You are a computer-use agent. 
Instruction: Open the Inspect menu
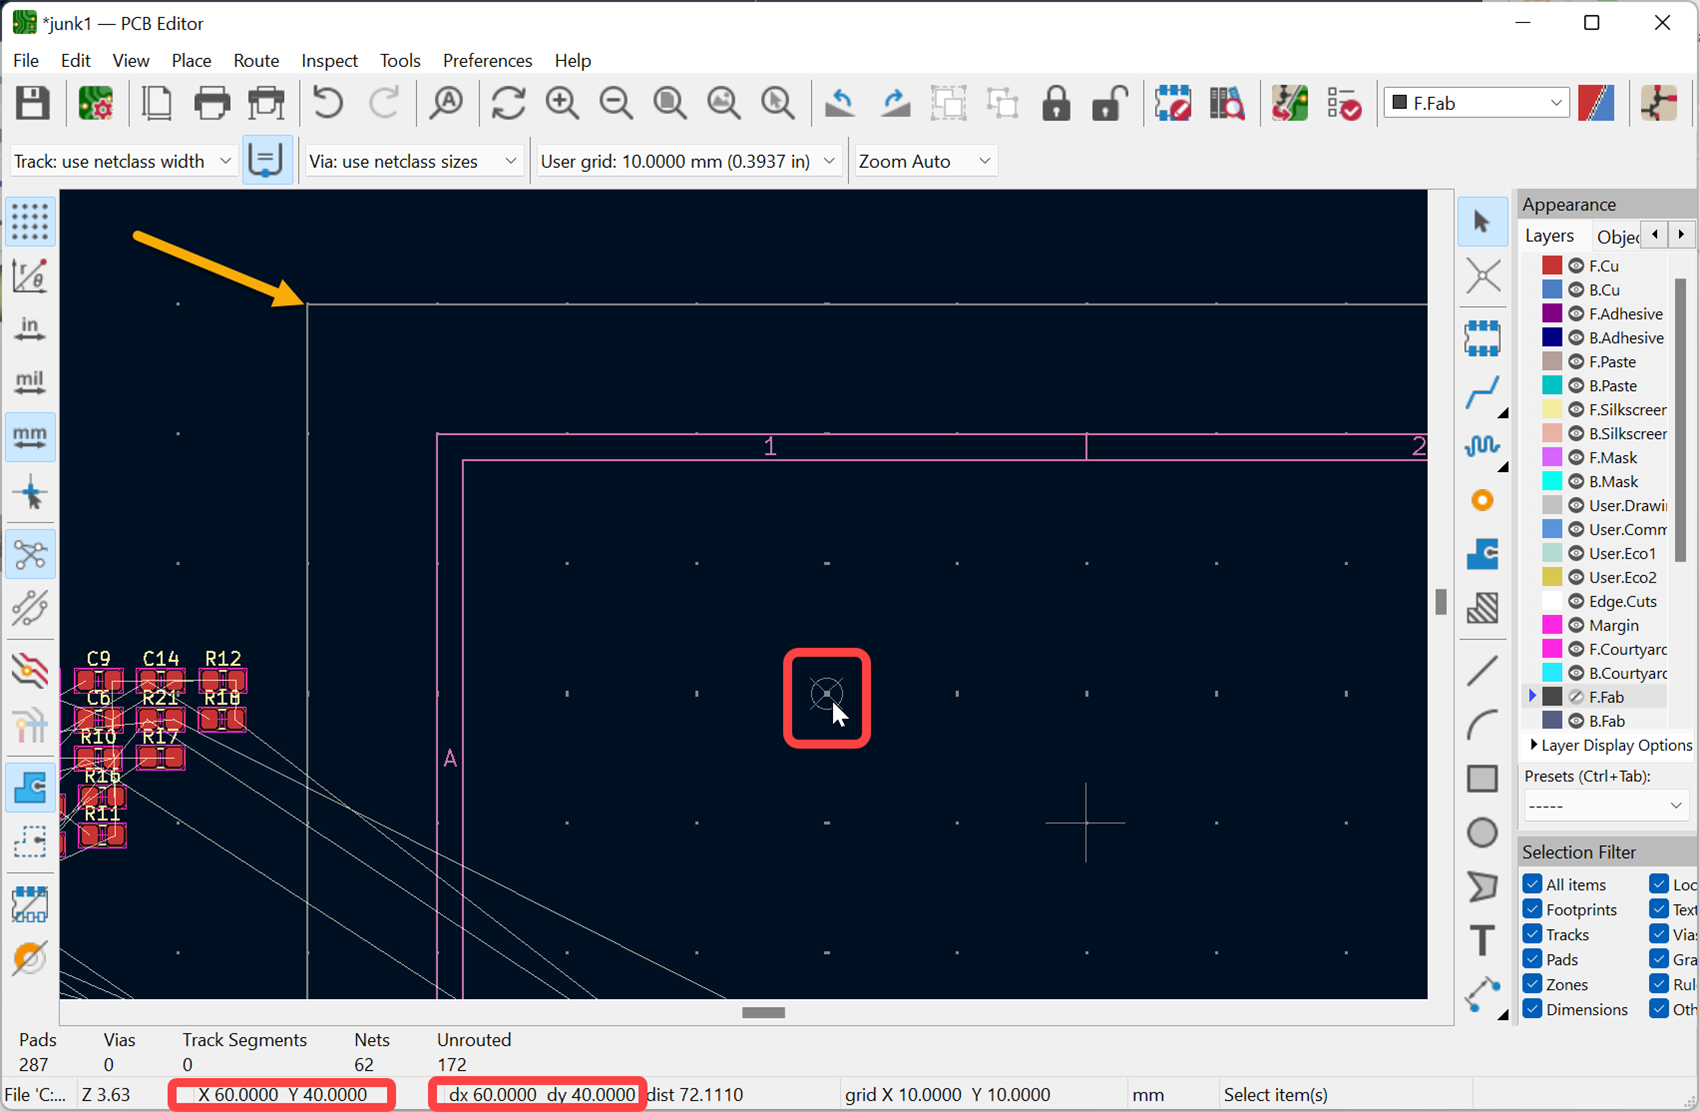coord(329,60)
